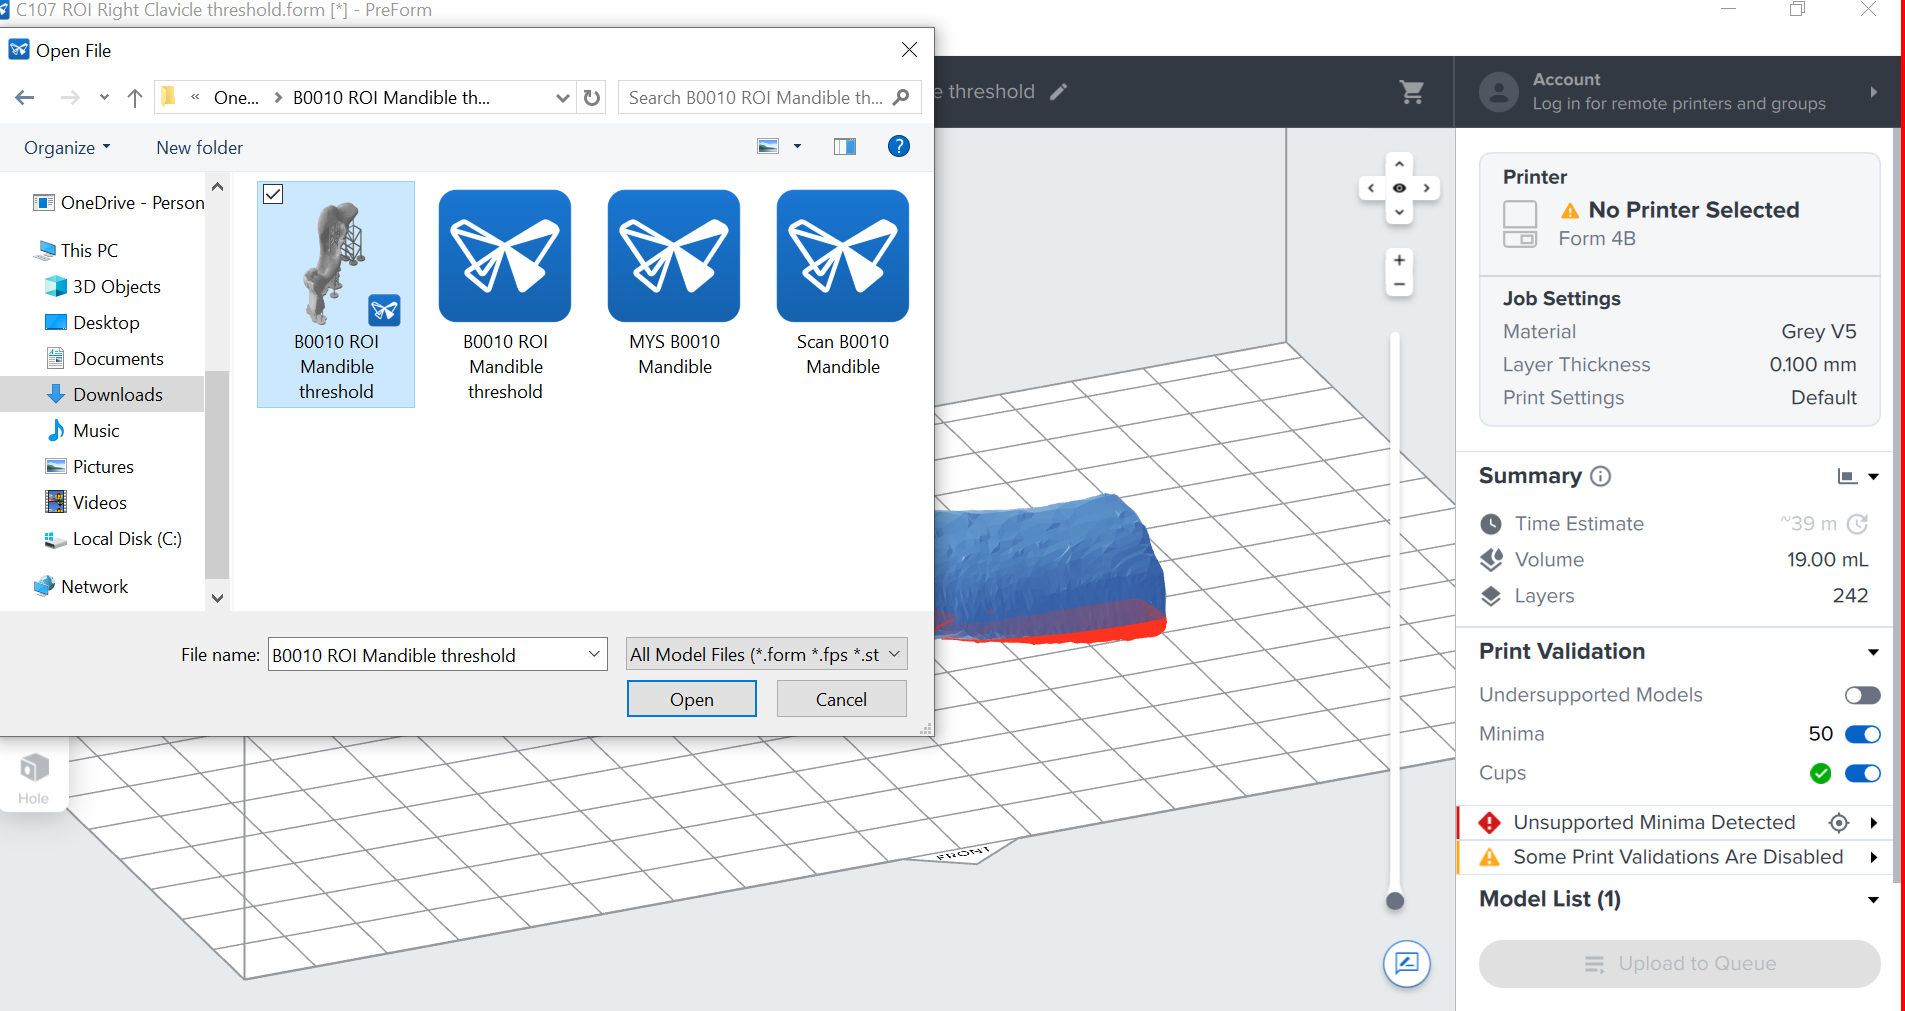This screenshot has width=1905, height=1011.
Task: Open the Organize menu
Action: pos(66,147)
